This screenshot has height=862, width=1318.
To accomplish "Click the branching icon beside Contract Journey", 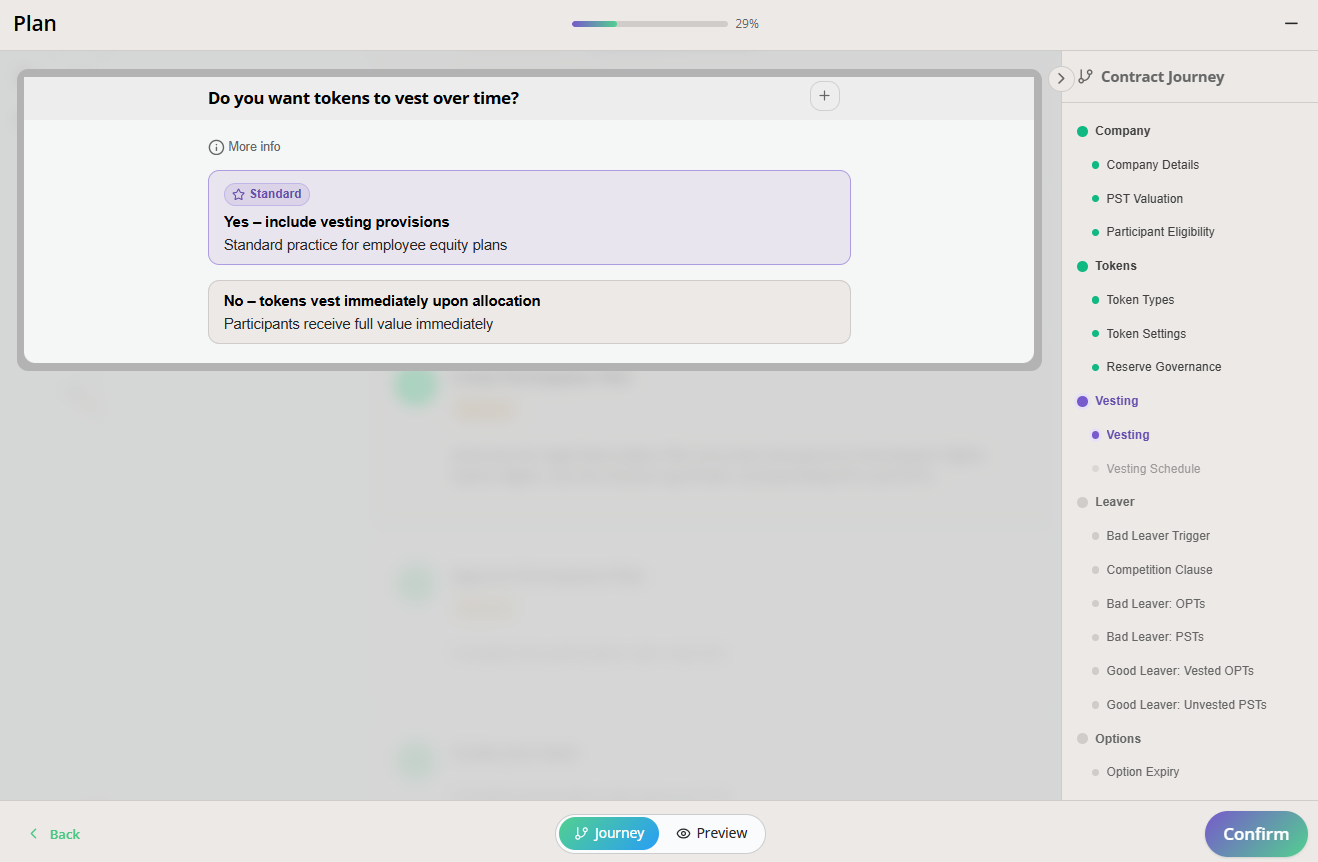I will 1086,76.
